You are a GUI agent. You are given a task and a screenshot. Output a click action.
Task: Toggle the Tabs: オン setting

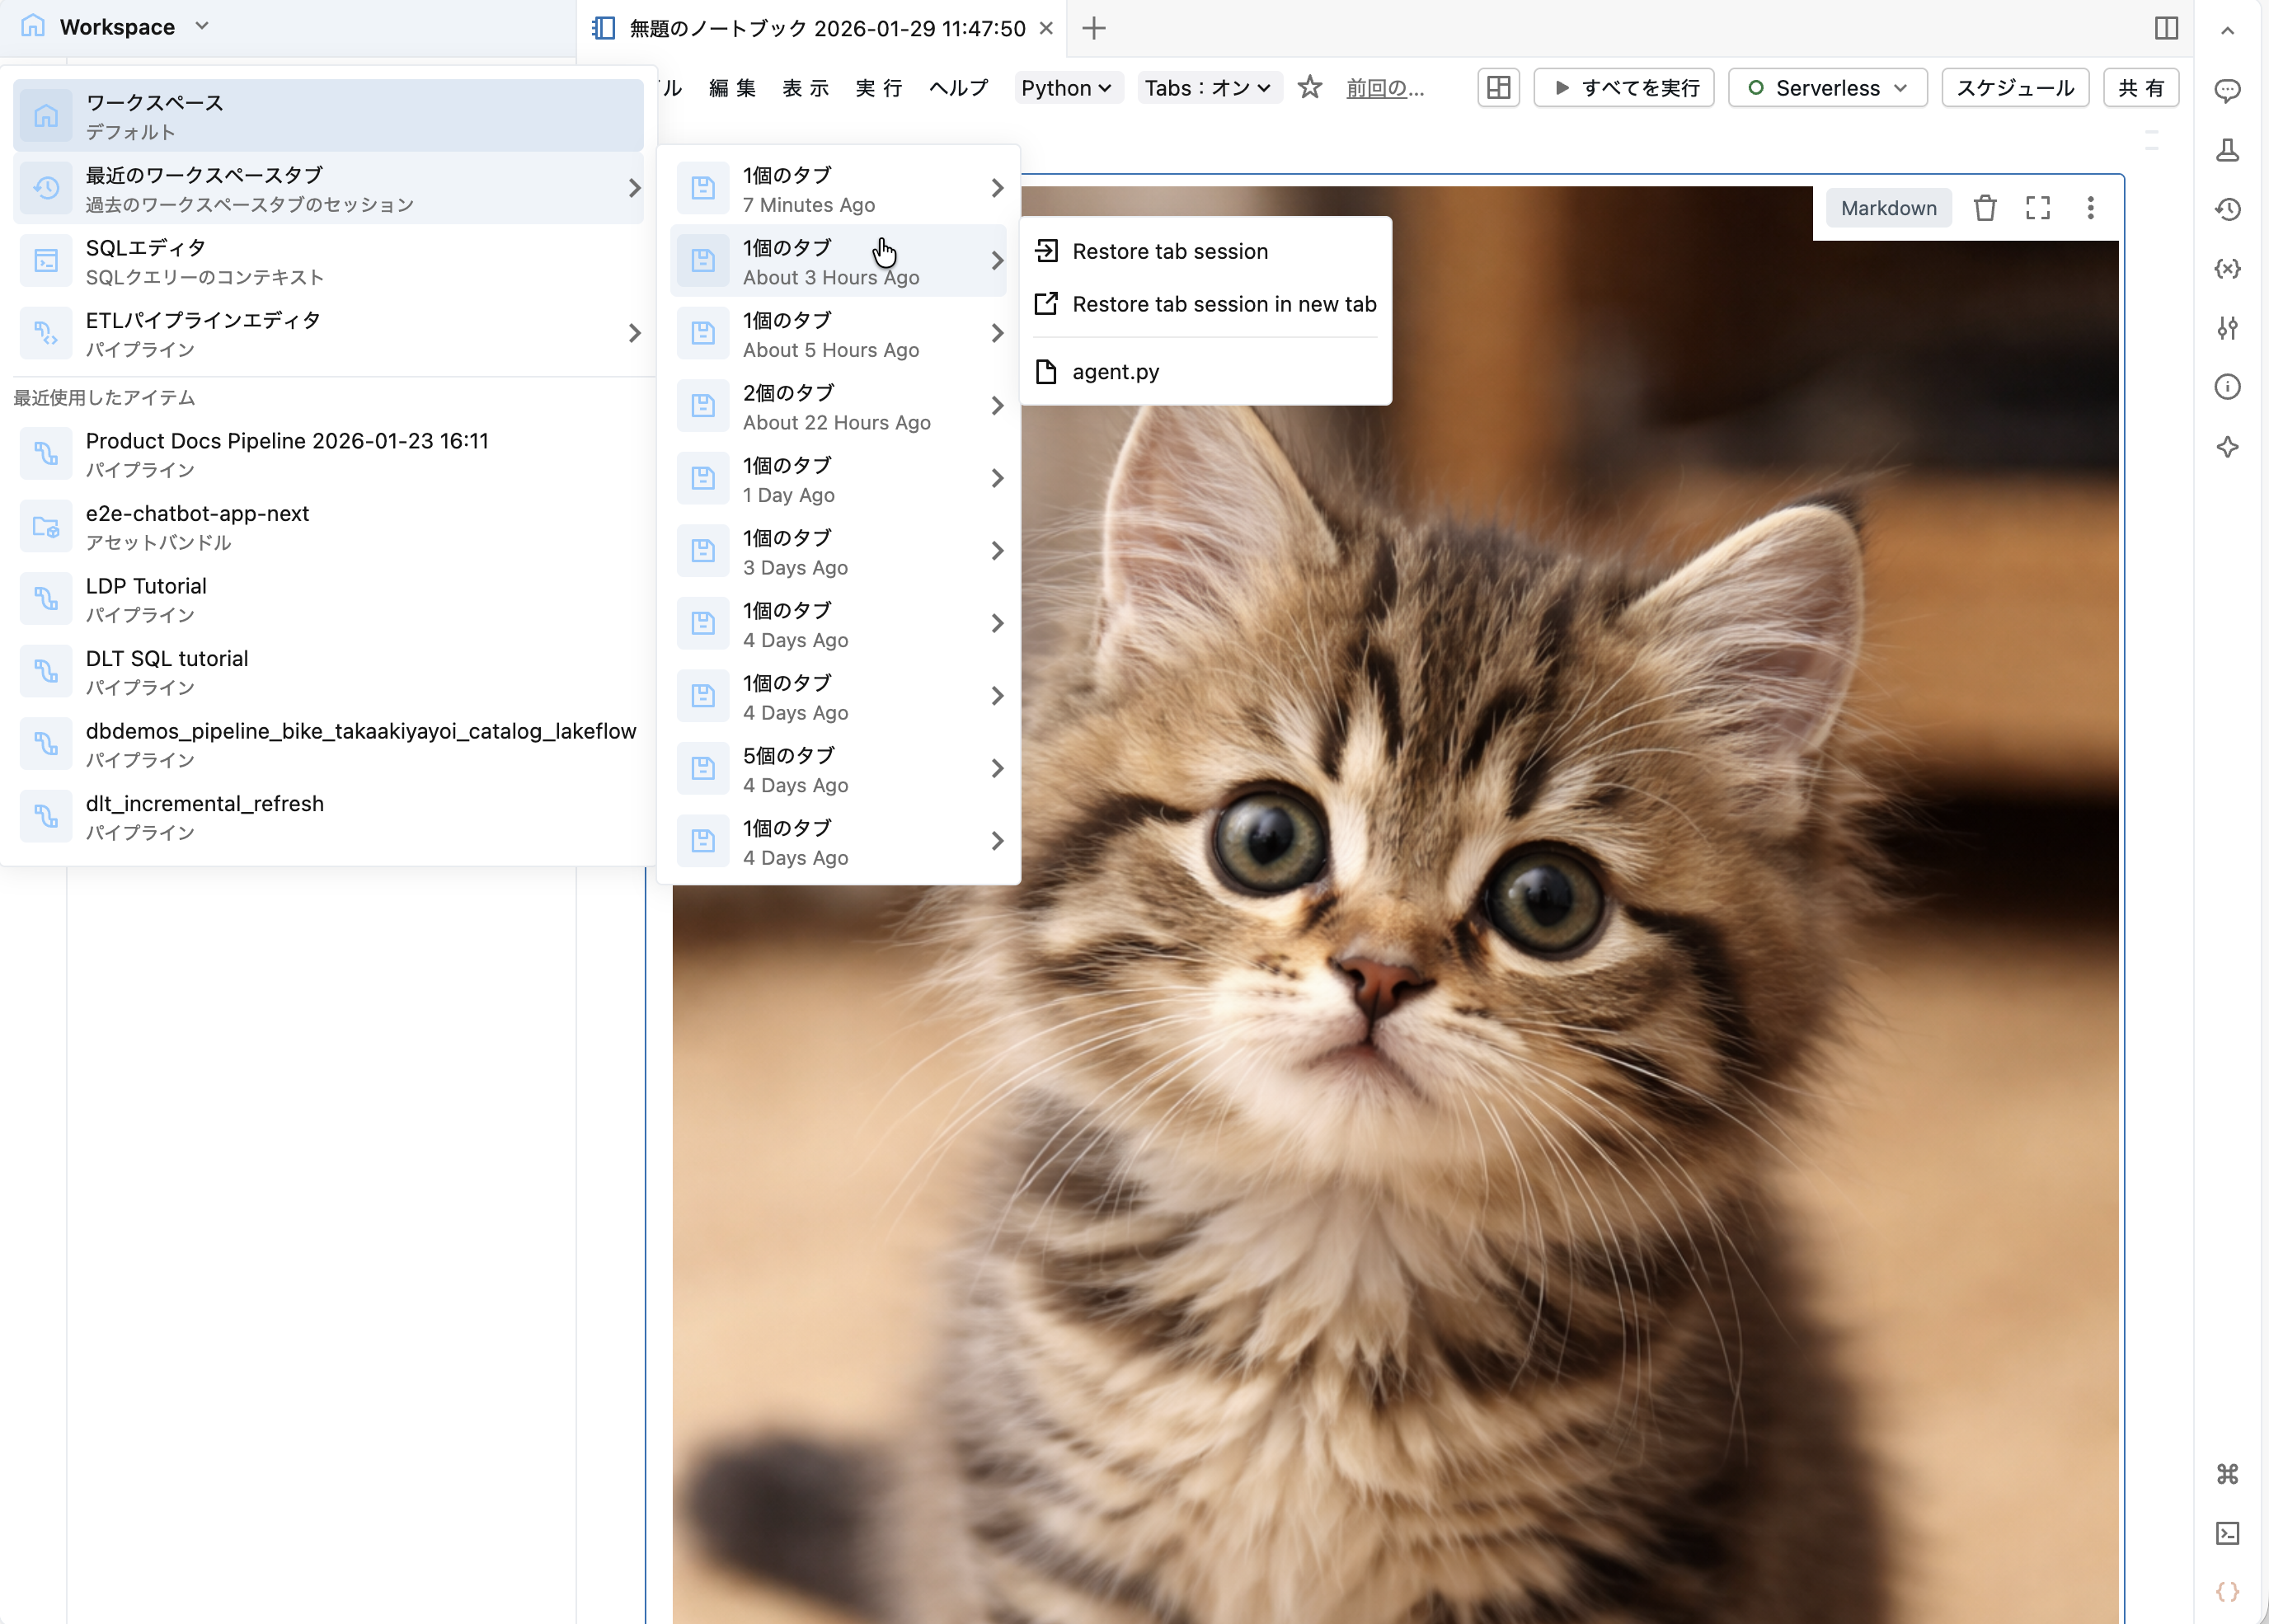point(1208,88)
